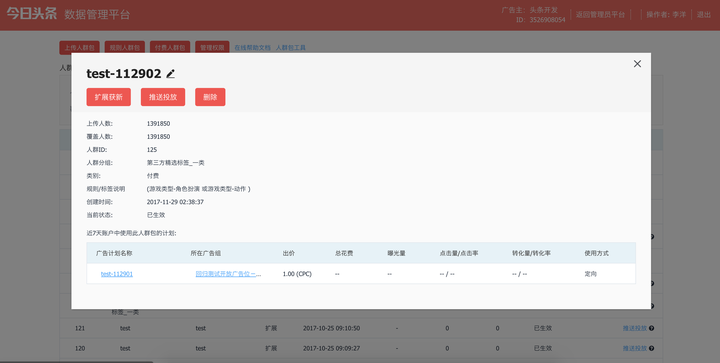Click the help icon in row 120

coord(652,348)
